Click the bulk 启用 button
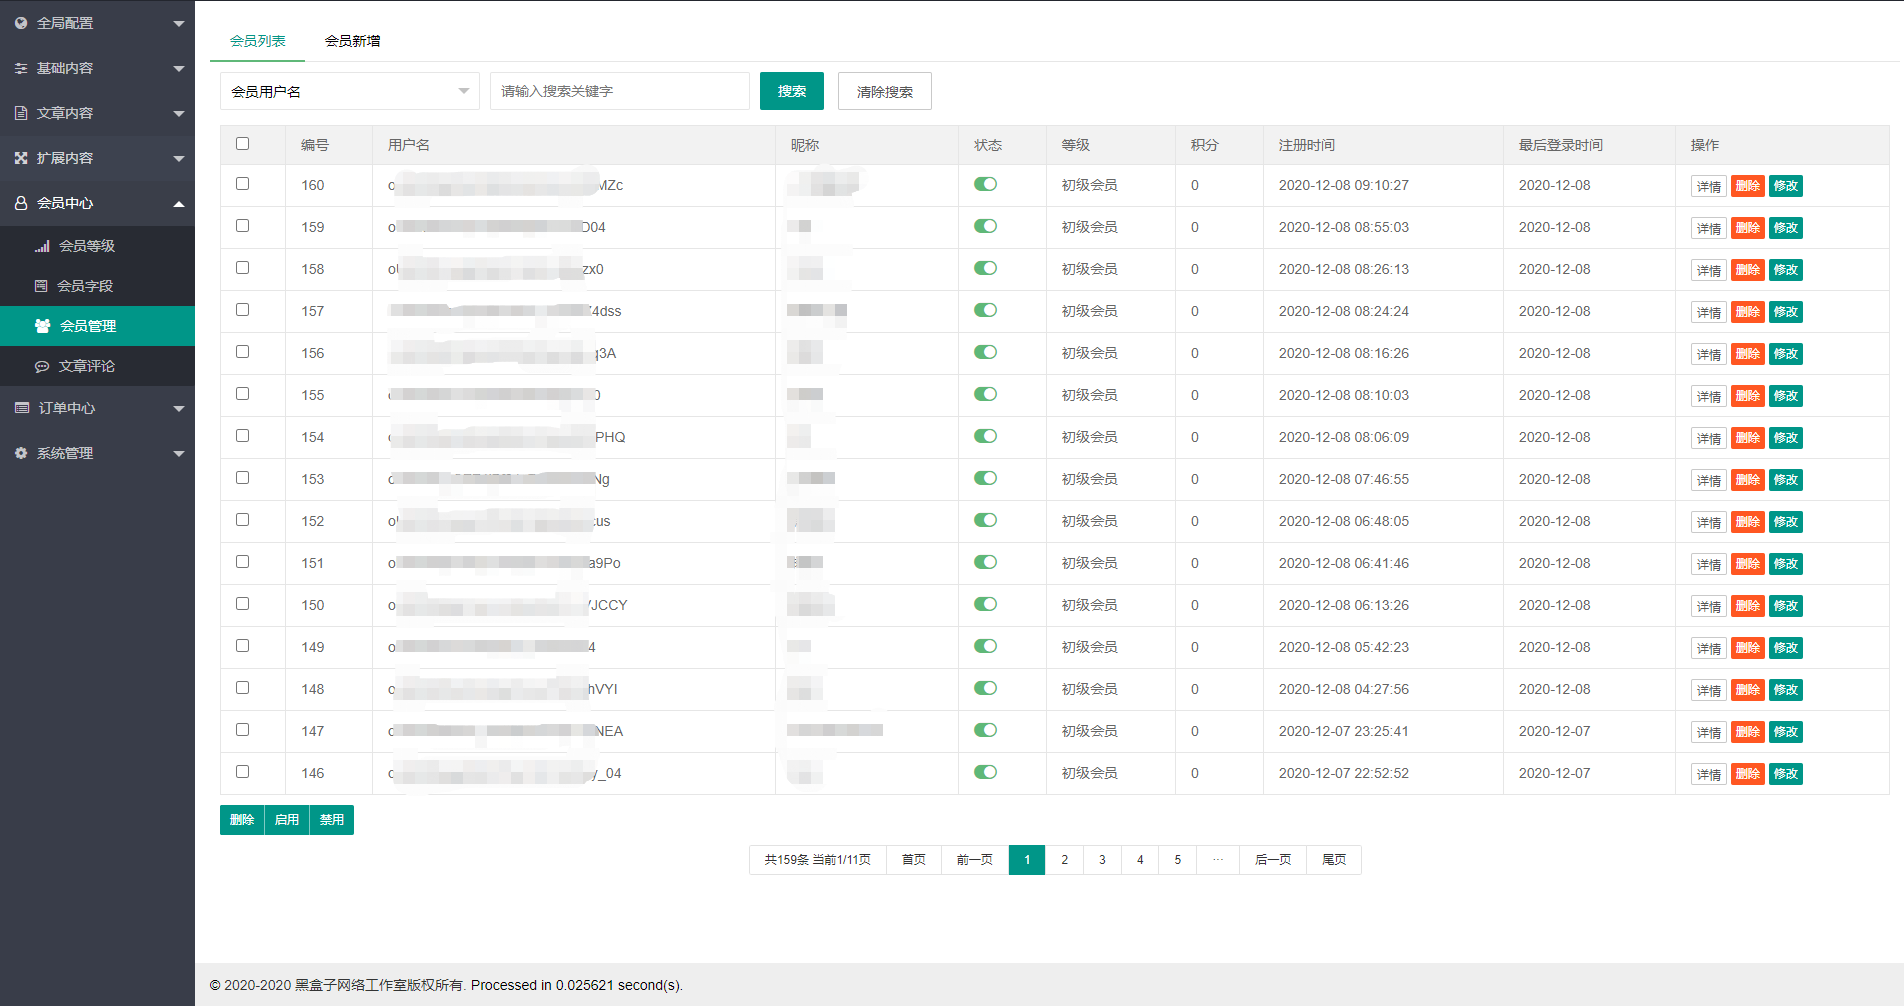This screenshot has height=1006, width=1904. [287, 820]
